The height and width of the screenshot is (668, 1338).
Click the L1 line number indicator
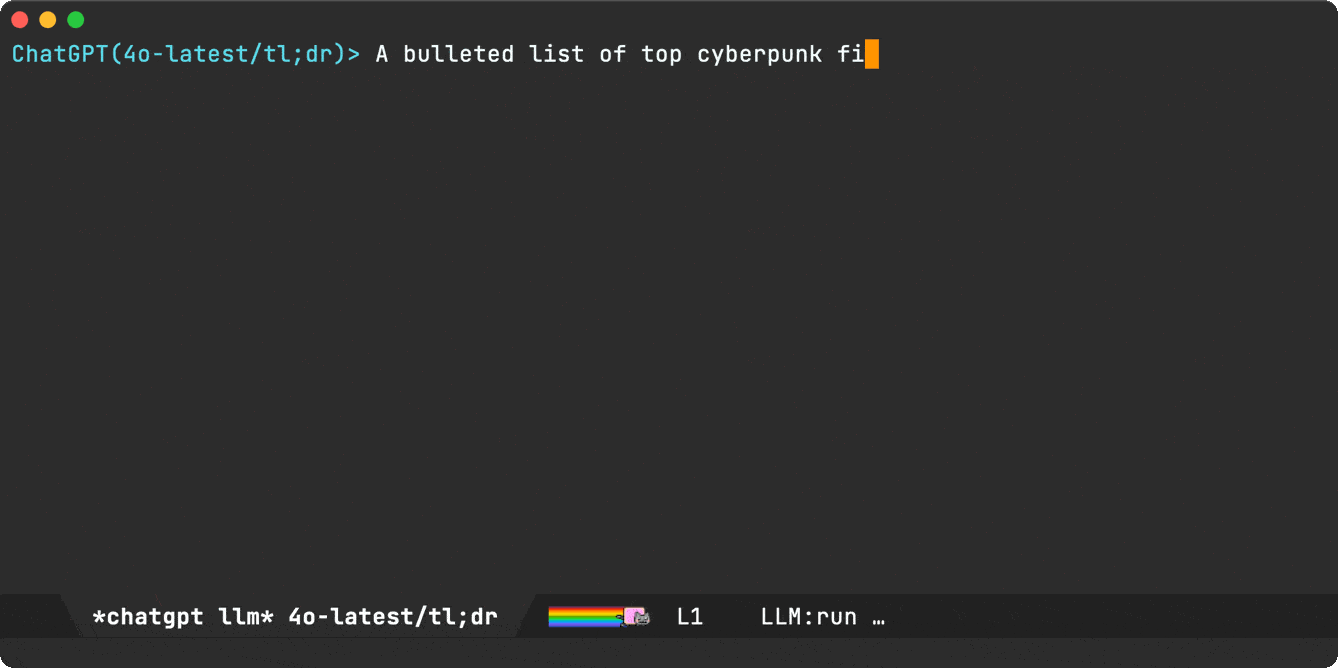click(x=690, y=617)
